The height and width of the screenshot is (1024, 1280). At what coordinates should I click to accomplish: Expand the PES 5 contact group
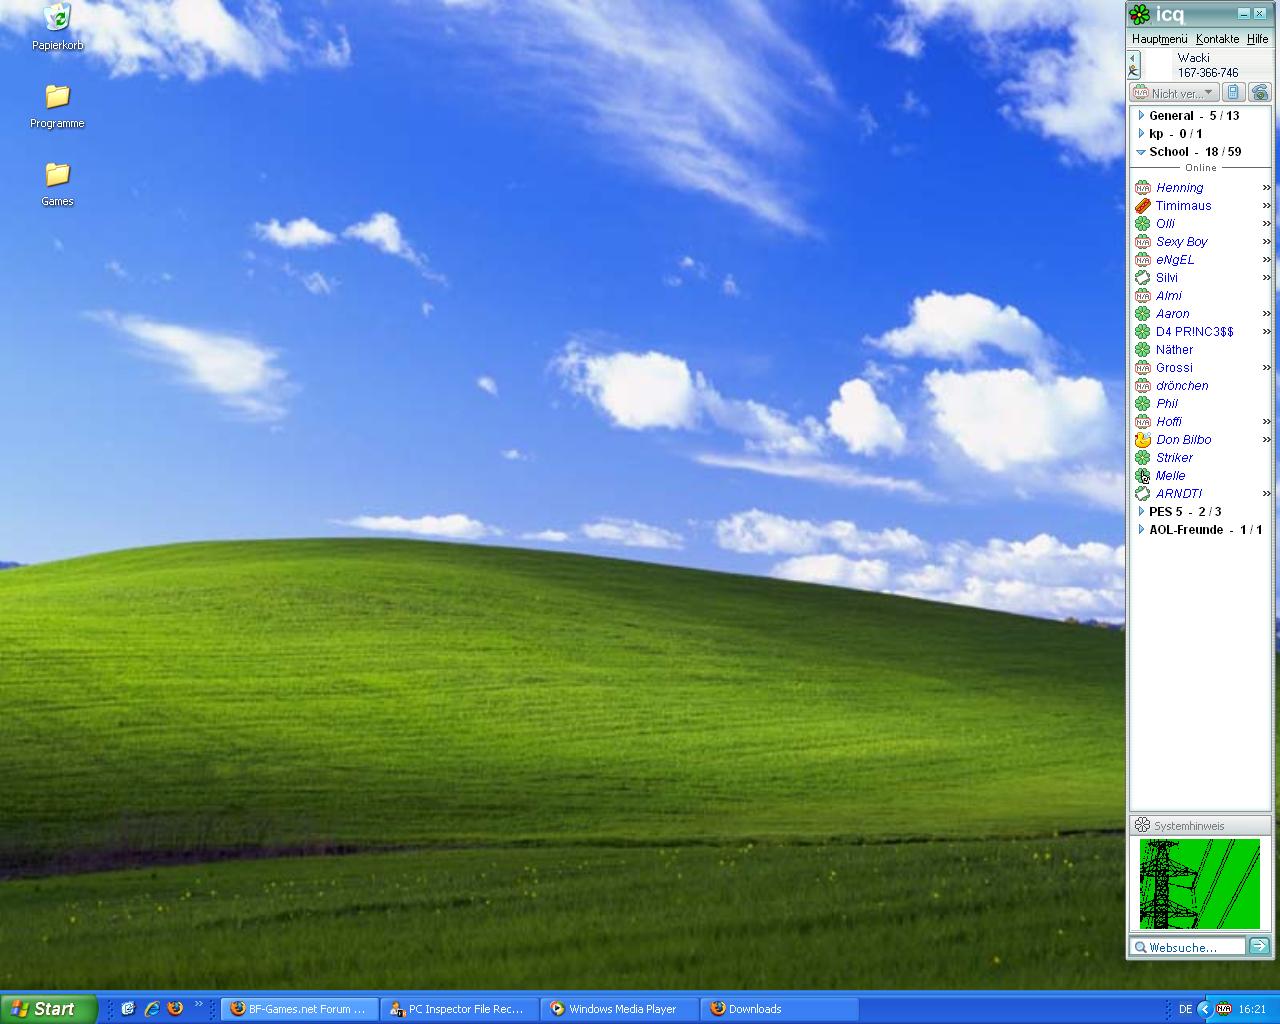[x=1141, y=512]
